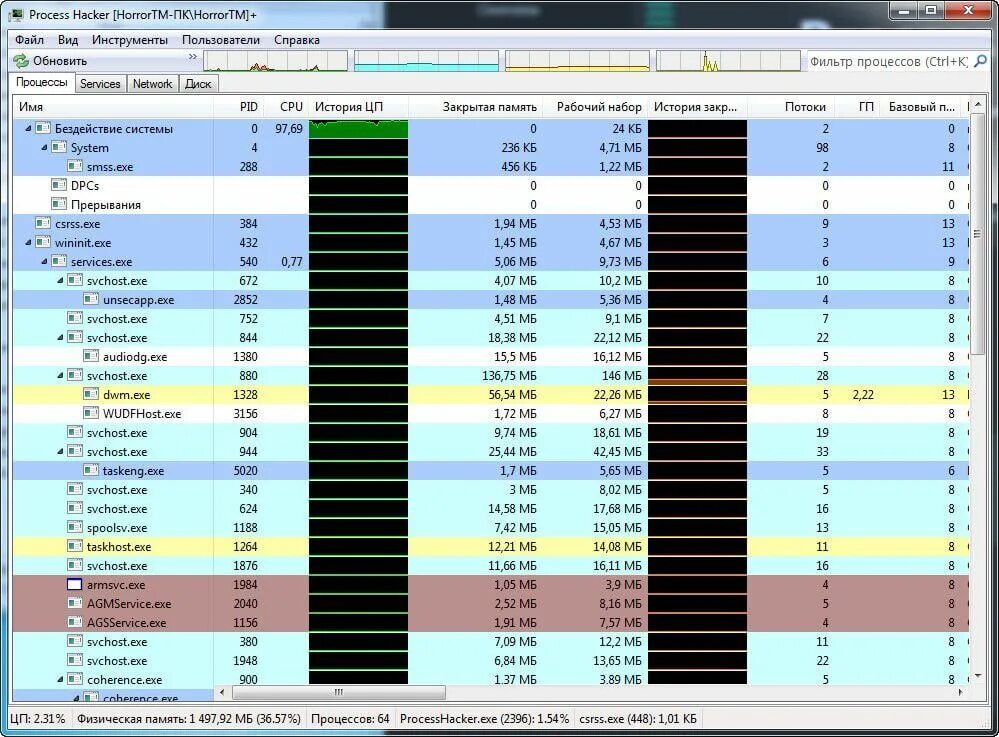
Task: Click the vertical scrollbar down arrow
Action: click(x=978, y=676)
